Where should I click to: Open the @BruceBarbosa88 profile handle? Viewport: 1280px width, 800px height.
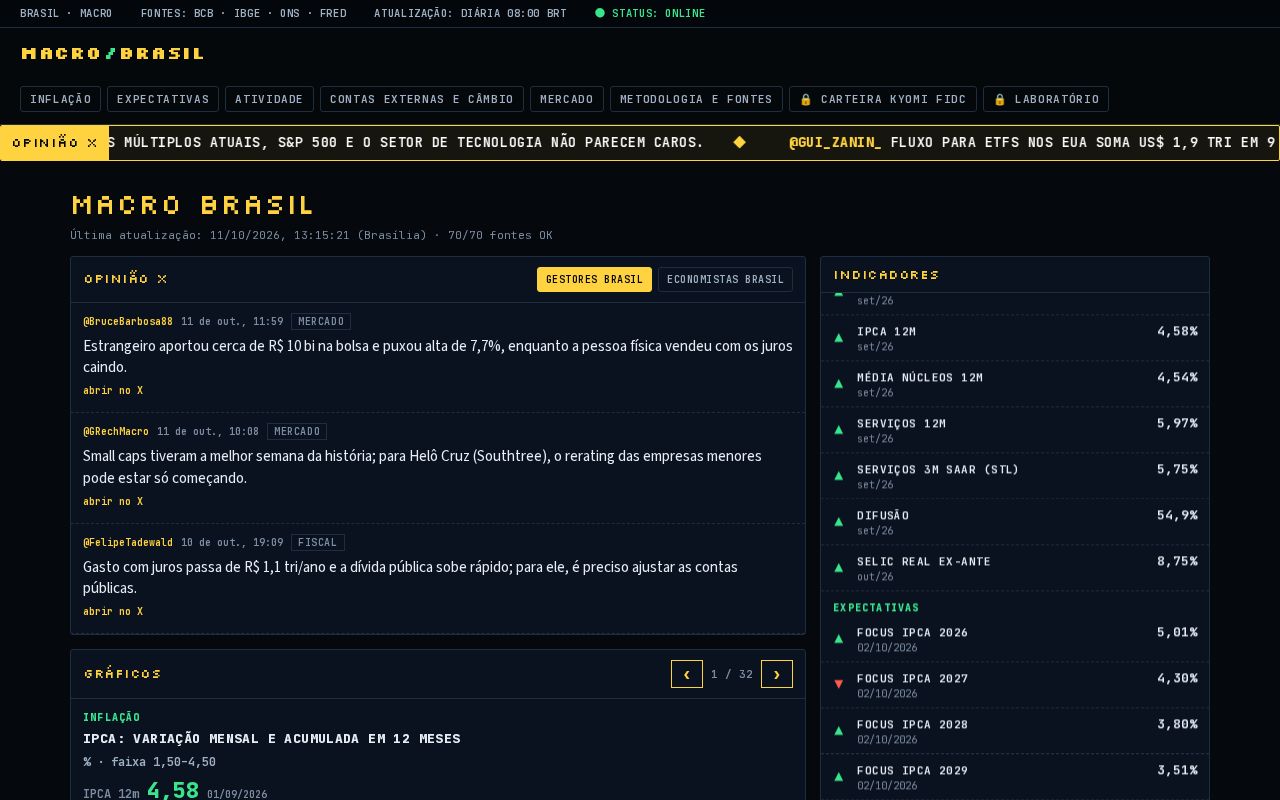128,322
